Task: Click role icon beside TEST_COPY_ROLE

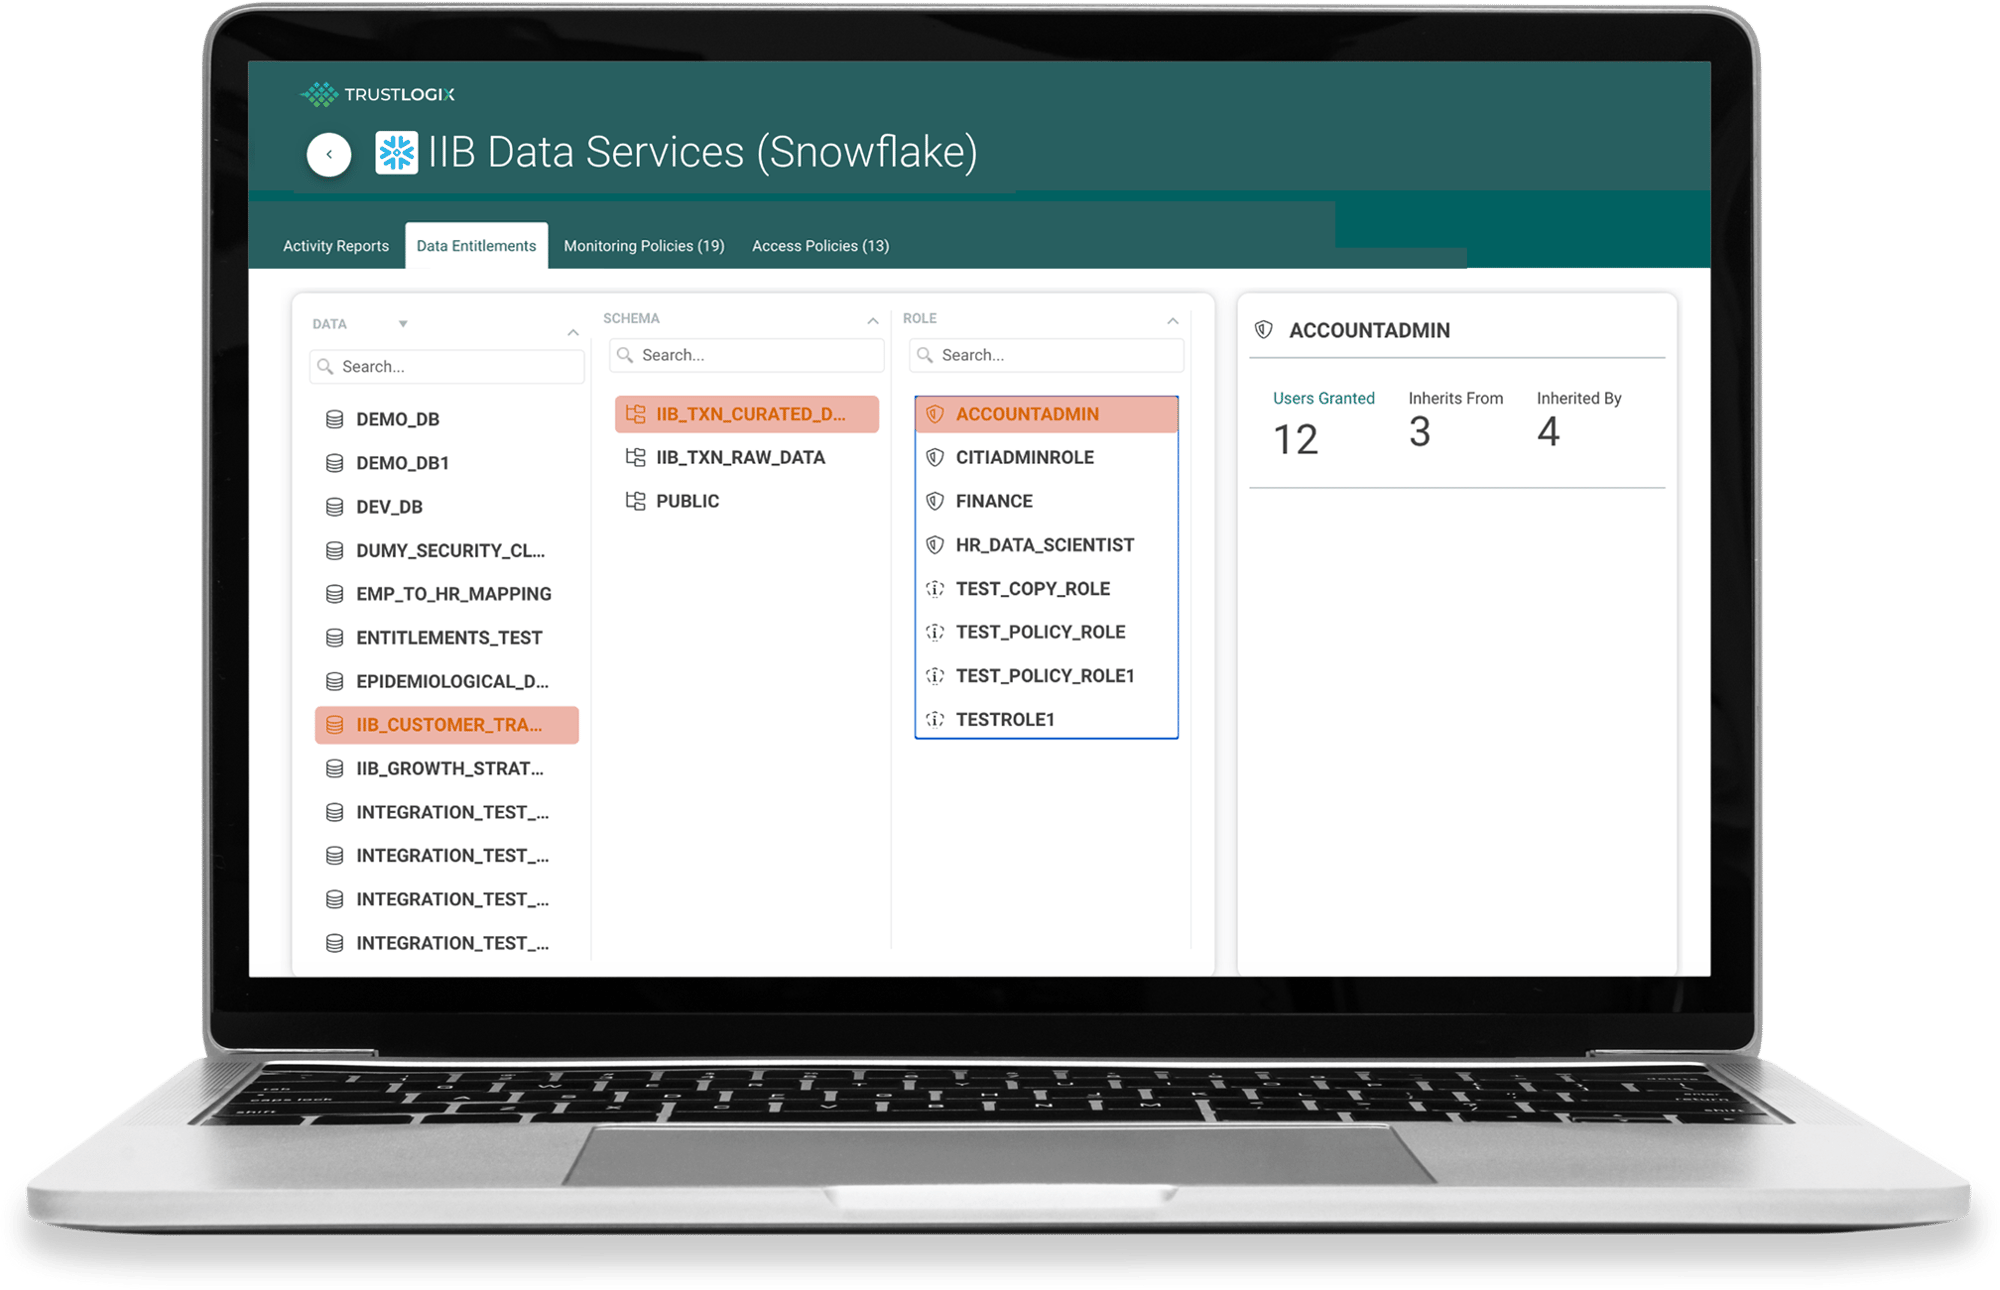Action: [x=935, y=589]
